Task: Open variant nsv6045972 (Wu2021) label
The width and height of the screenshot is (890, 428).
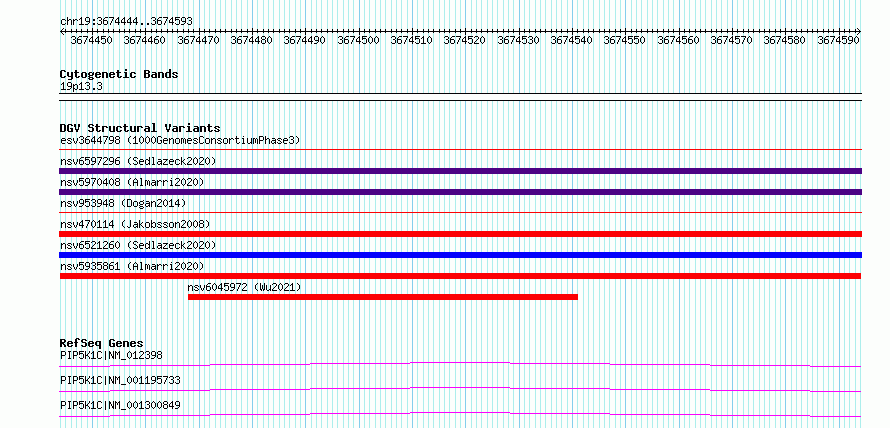Action: (x=244, y=287)
